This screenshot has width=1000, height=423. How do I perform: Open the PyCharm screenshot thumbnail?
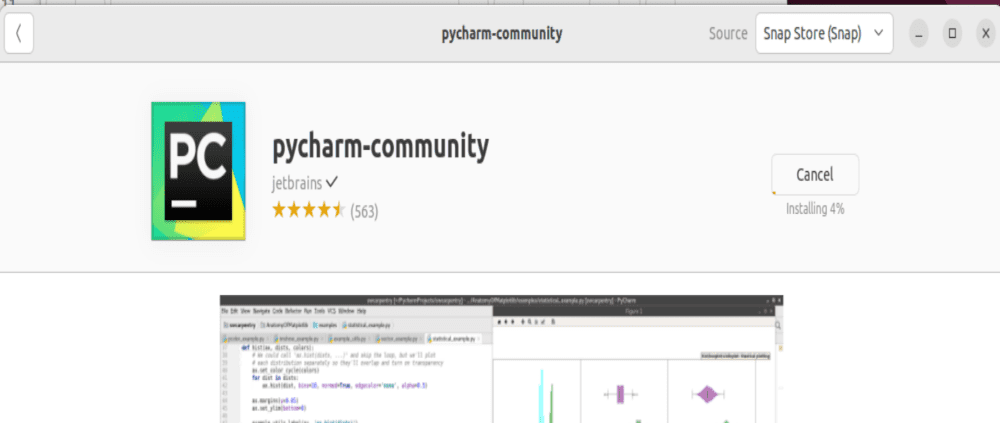pyautogui.click(x=501, y=359)
